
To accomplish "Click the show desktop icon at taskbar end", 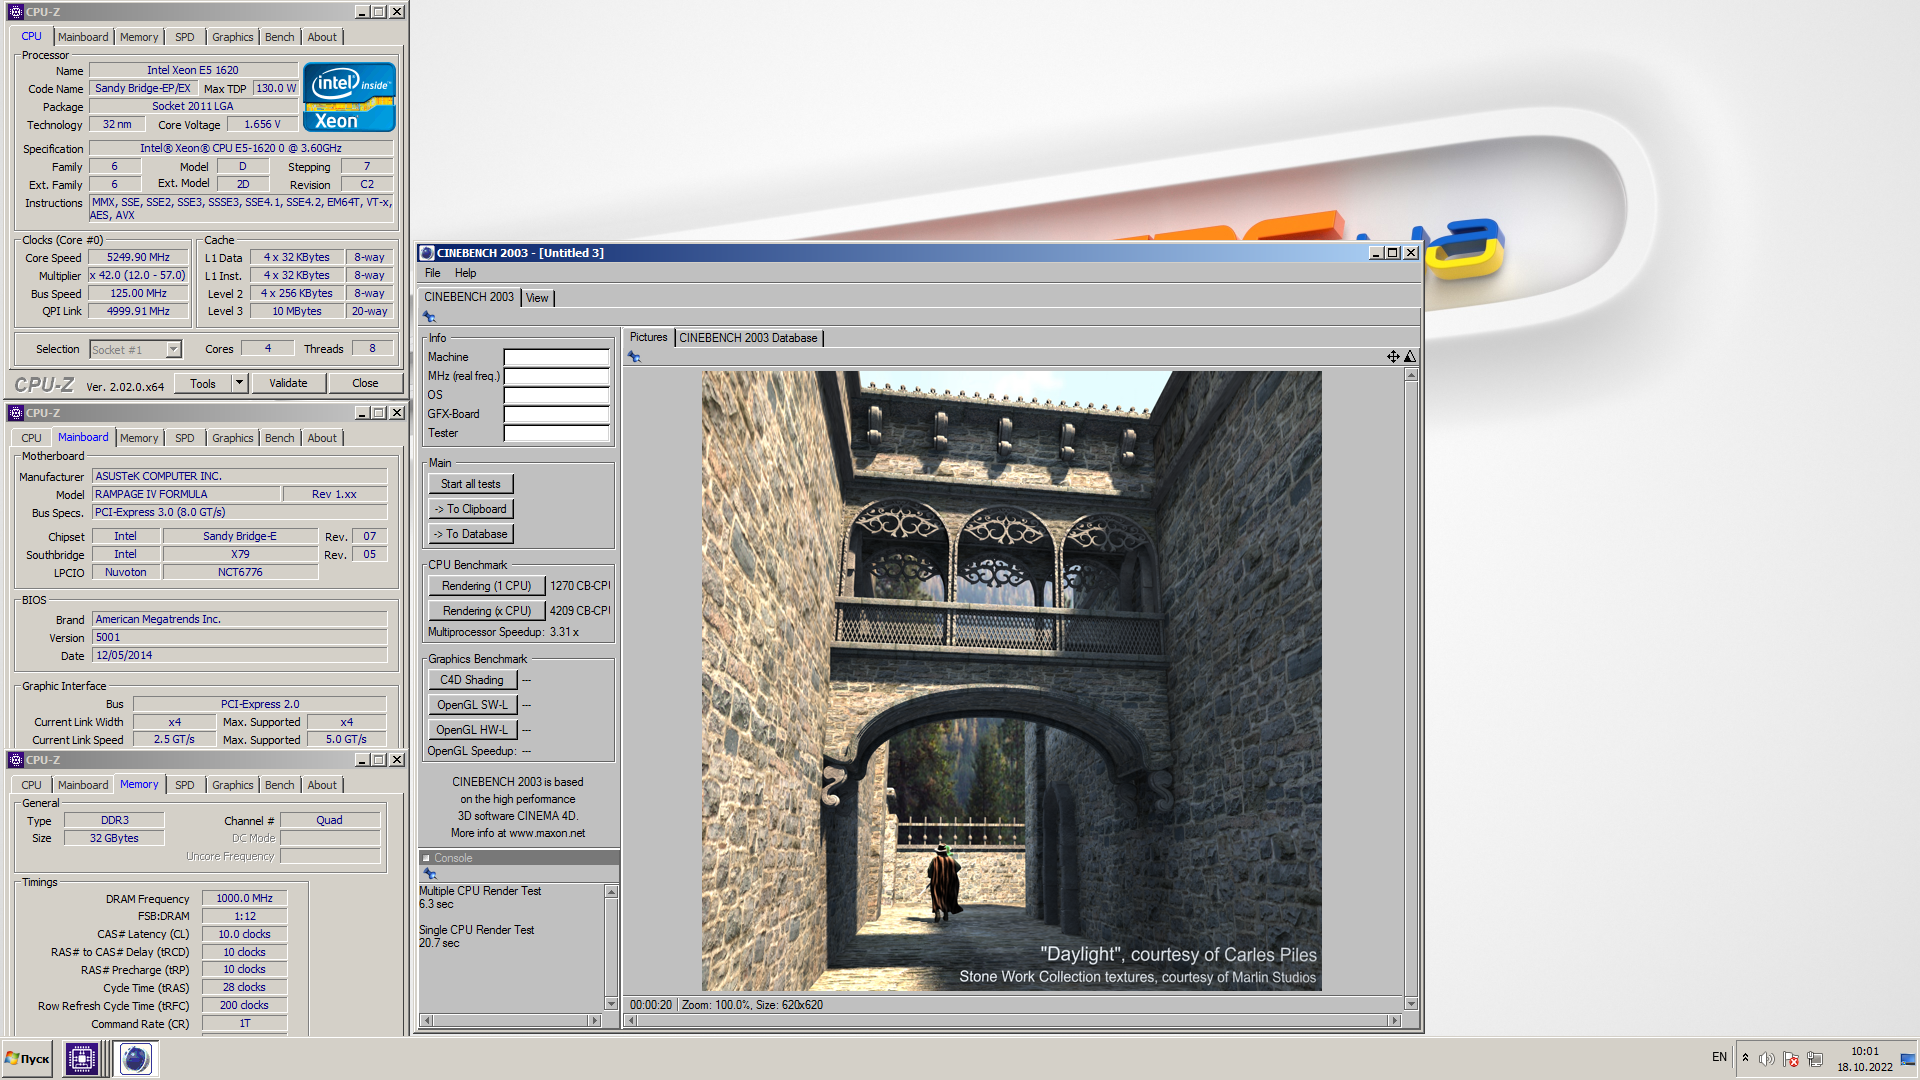I will pos(1908,1058).
